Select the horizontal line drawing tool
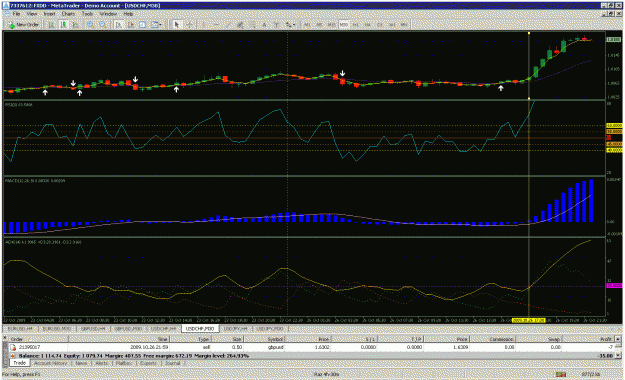 click(216, 25)
